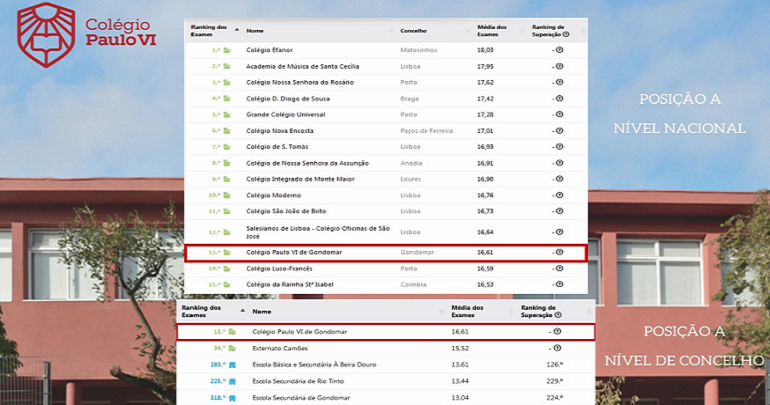Sort top table by Ranking de Superação

pos(548,30)
